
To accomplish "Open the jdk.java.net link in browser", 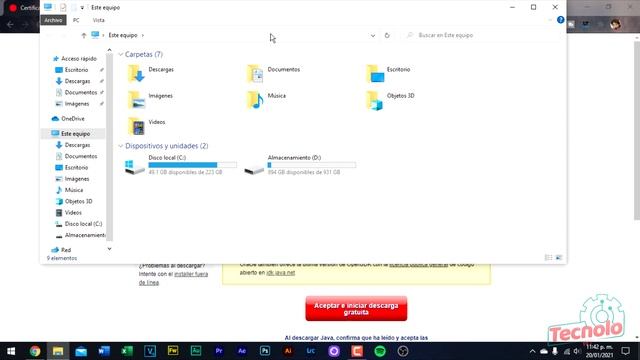I will 280,273.
